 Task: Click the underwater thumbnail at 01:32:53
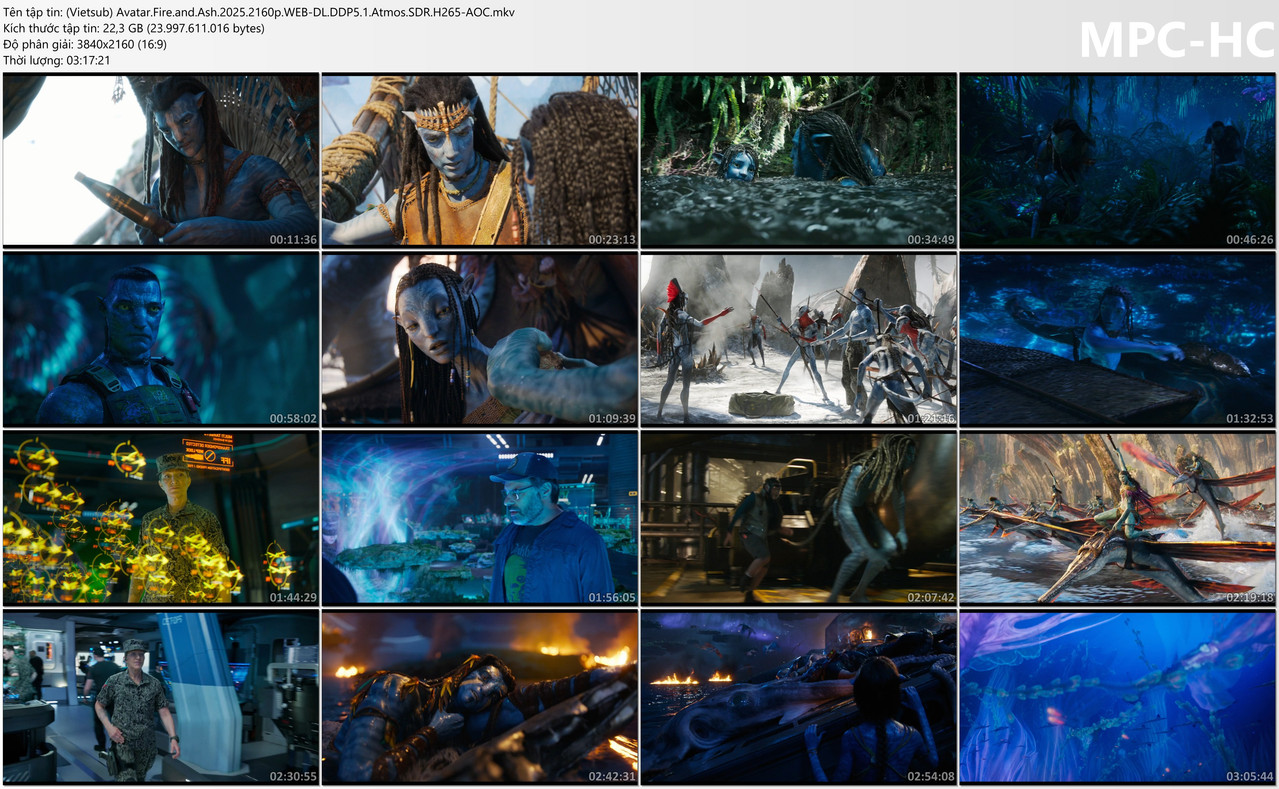(1118, 339)
